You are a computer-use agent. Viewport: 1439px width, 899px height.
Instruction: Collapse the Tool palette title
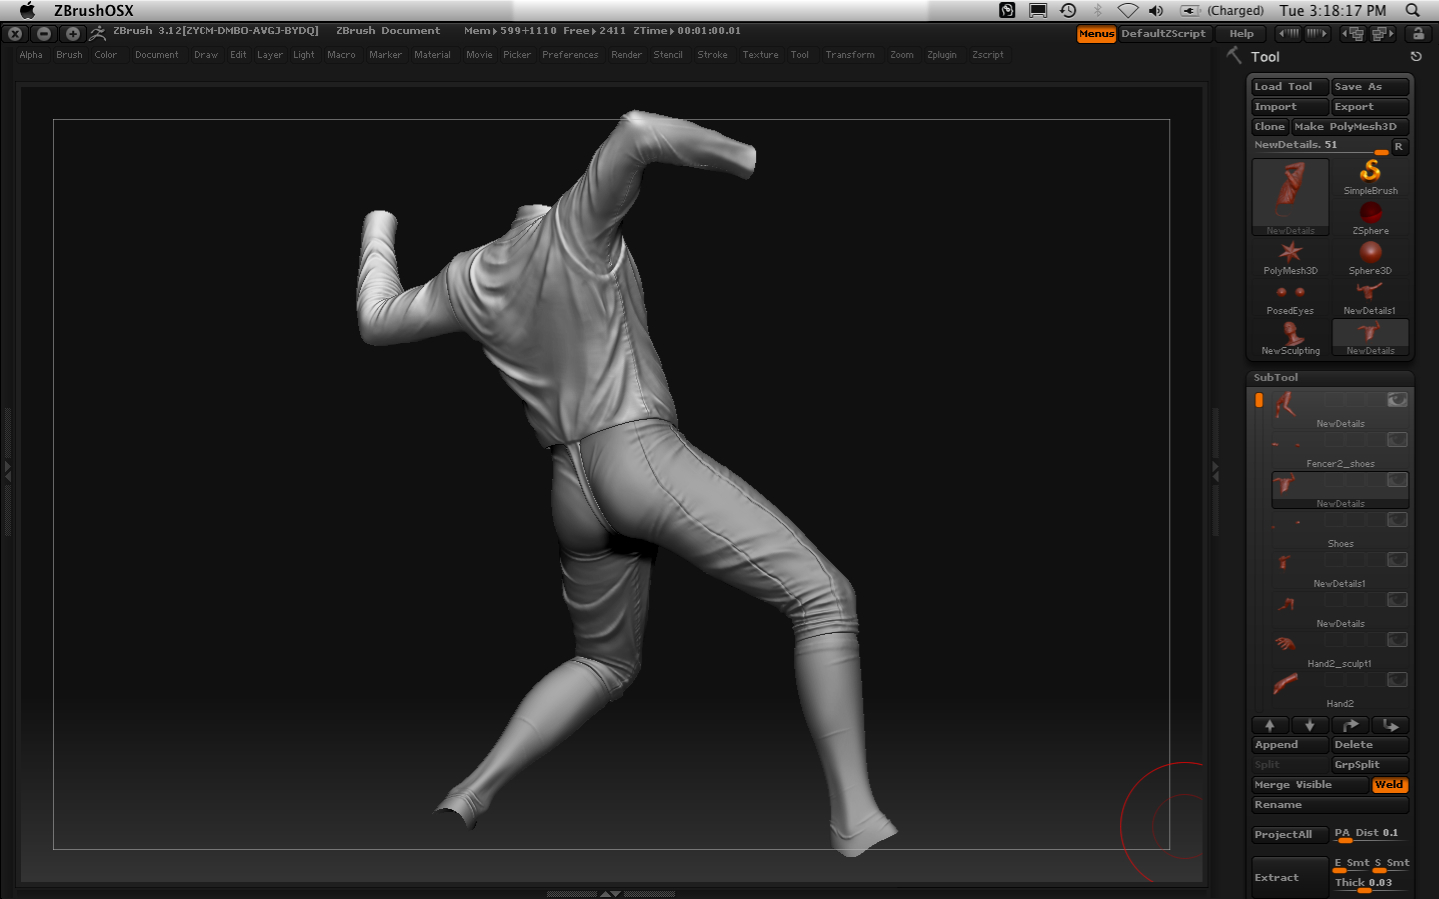(1265, 57)
